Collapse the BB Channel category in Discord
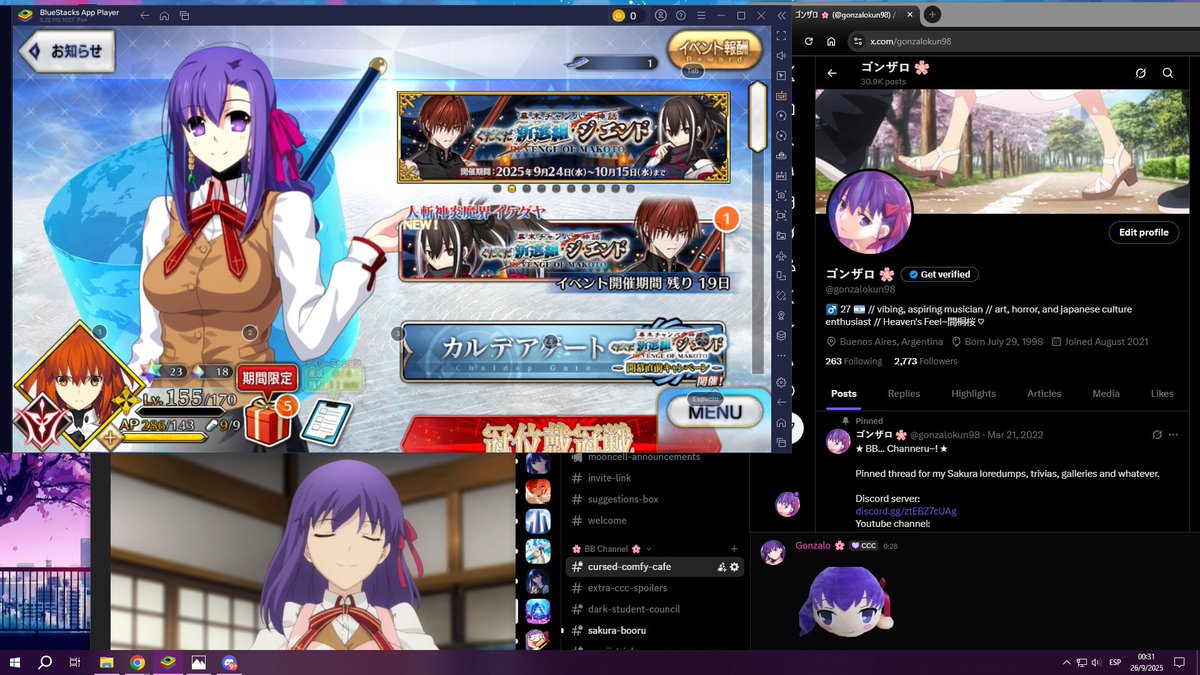Image resolution: width=1200 pixels, height=675 pixels. pos(612,549)
